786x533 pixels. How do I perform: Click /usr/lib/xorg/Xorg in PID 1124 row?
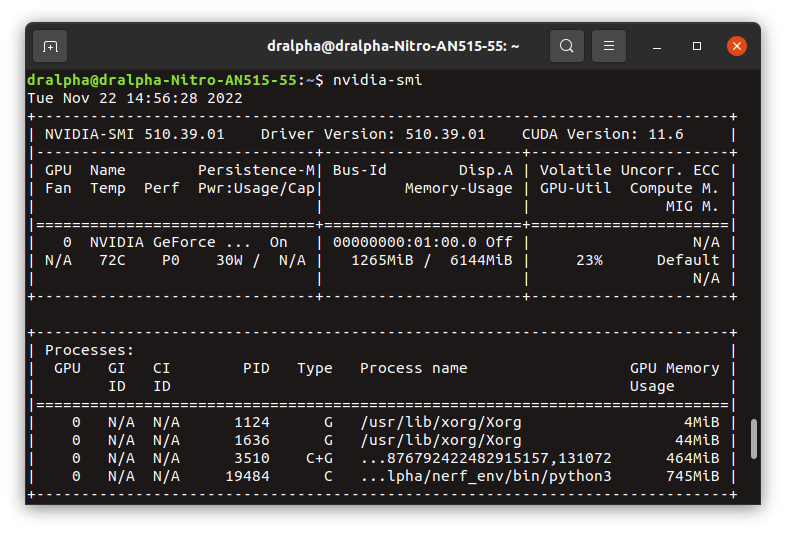click(x=441, y=423)
